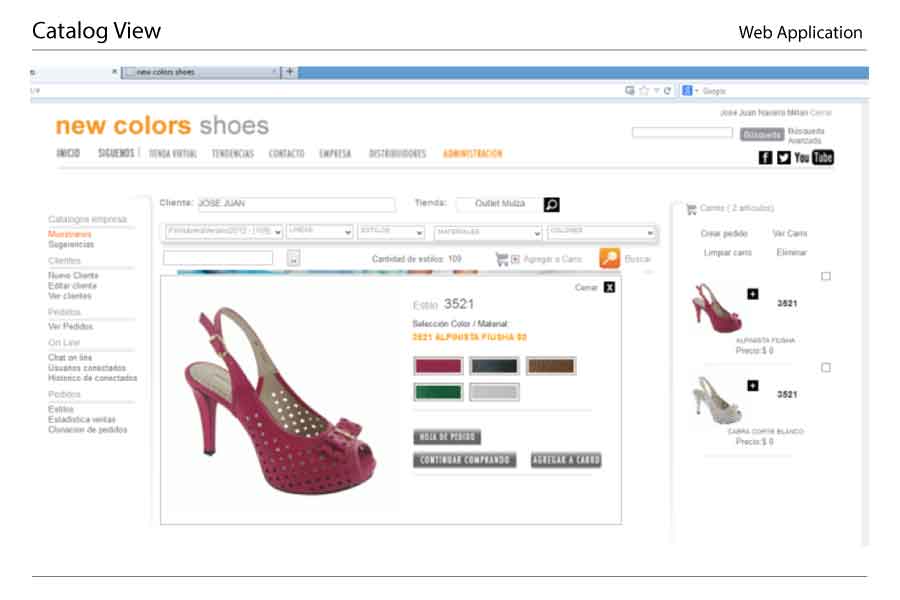Go to Tendencias in the navigation bar
Image resolution: width=900 pixels, height=600 pixels.
232,154
